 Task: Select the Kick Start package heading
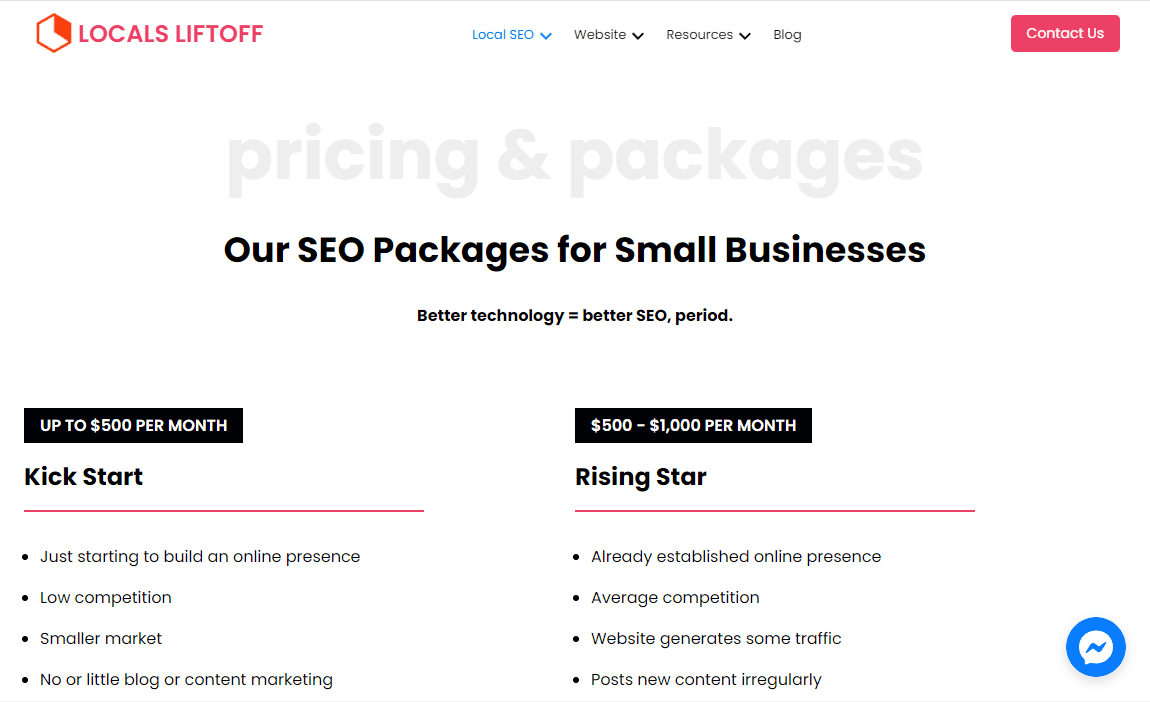tap(83, 477)
